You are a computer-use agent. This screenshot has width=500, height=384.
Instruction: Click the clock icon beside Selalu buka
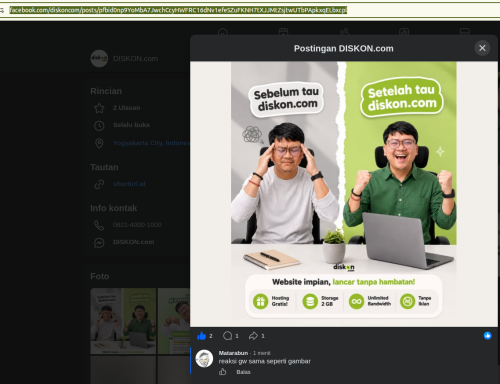(x=99, y=125)
